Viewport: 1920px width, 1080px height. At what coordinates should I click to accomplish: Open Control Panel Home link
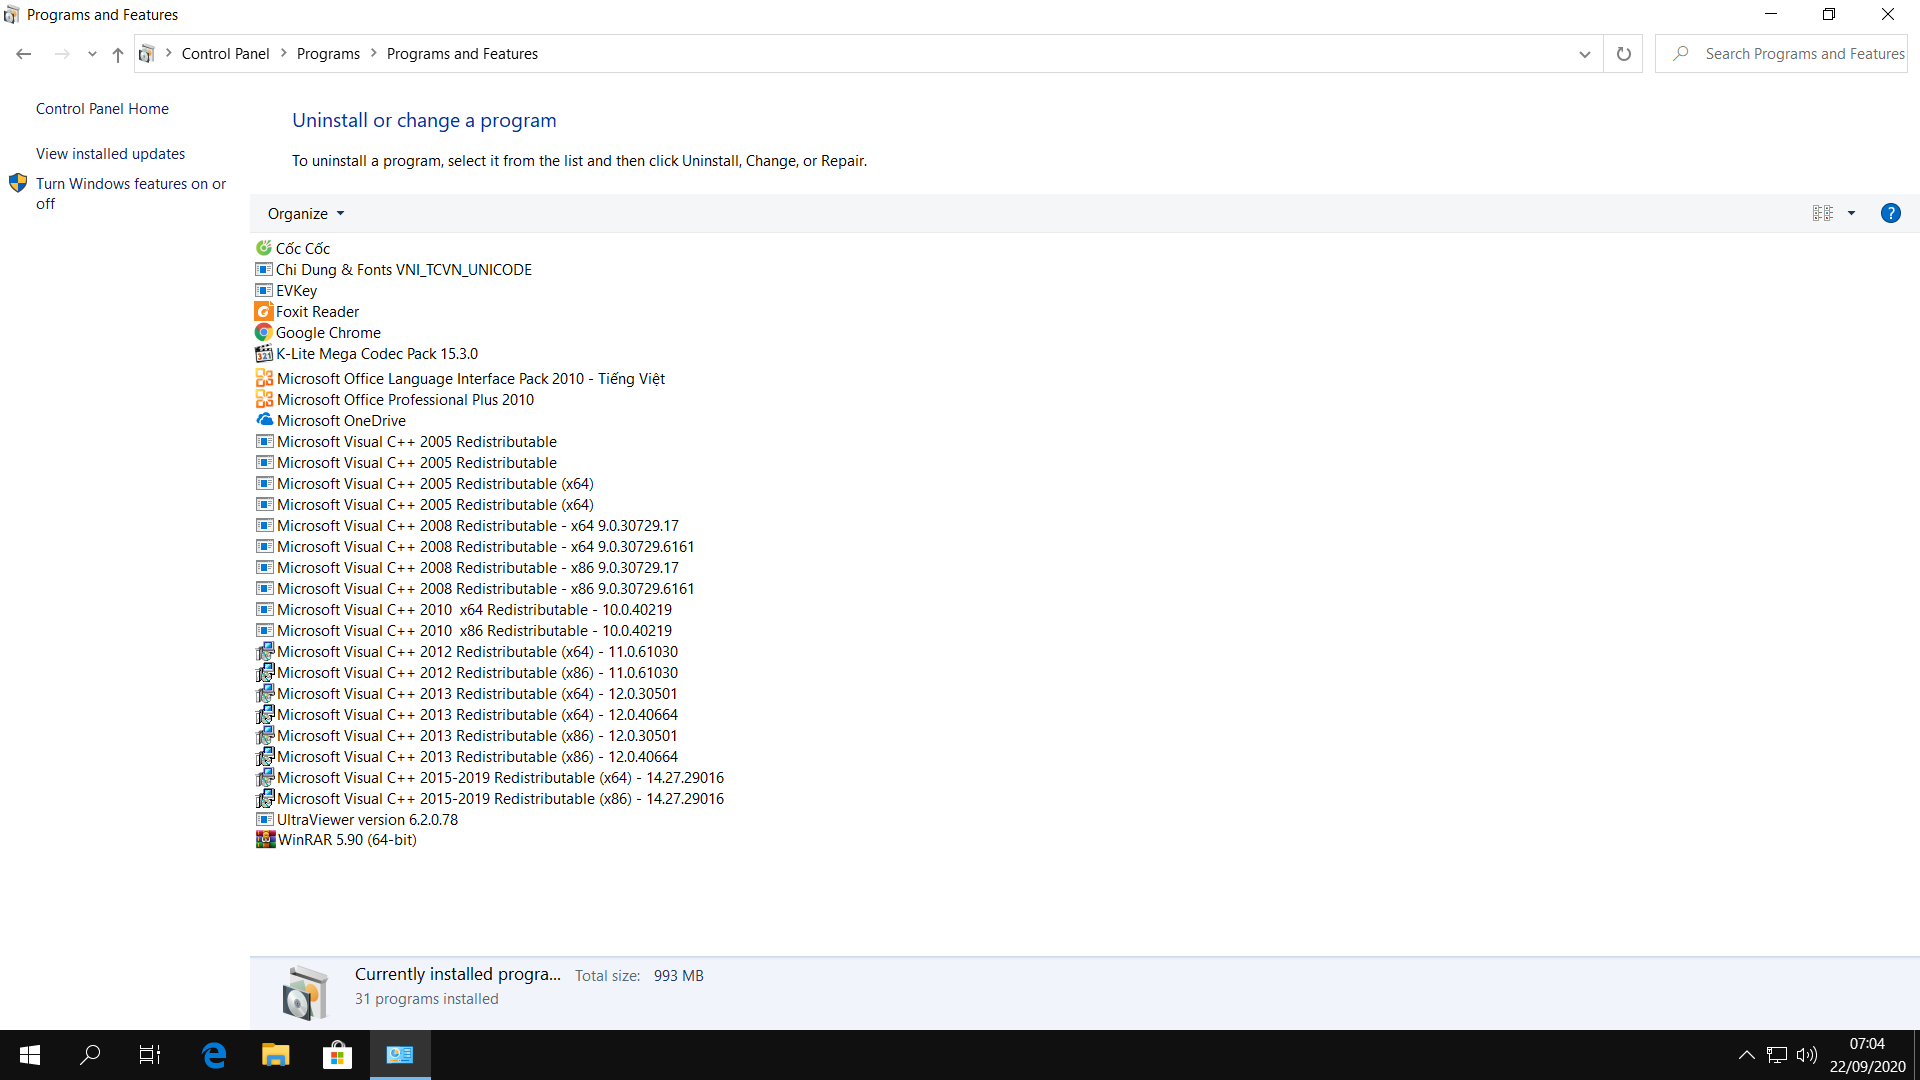point(102,109)
